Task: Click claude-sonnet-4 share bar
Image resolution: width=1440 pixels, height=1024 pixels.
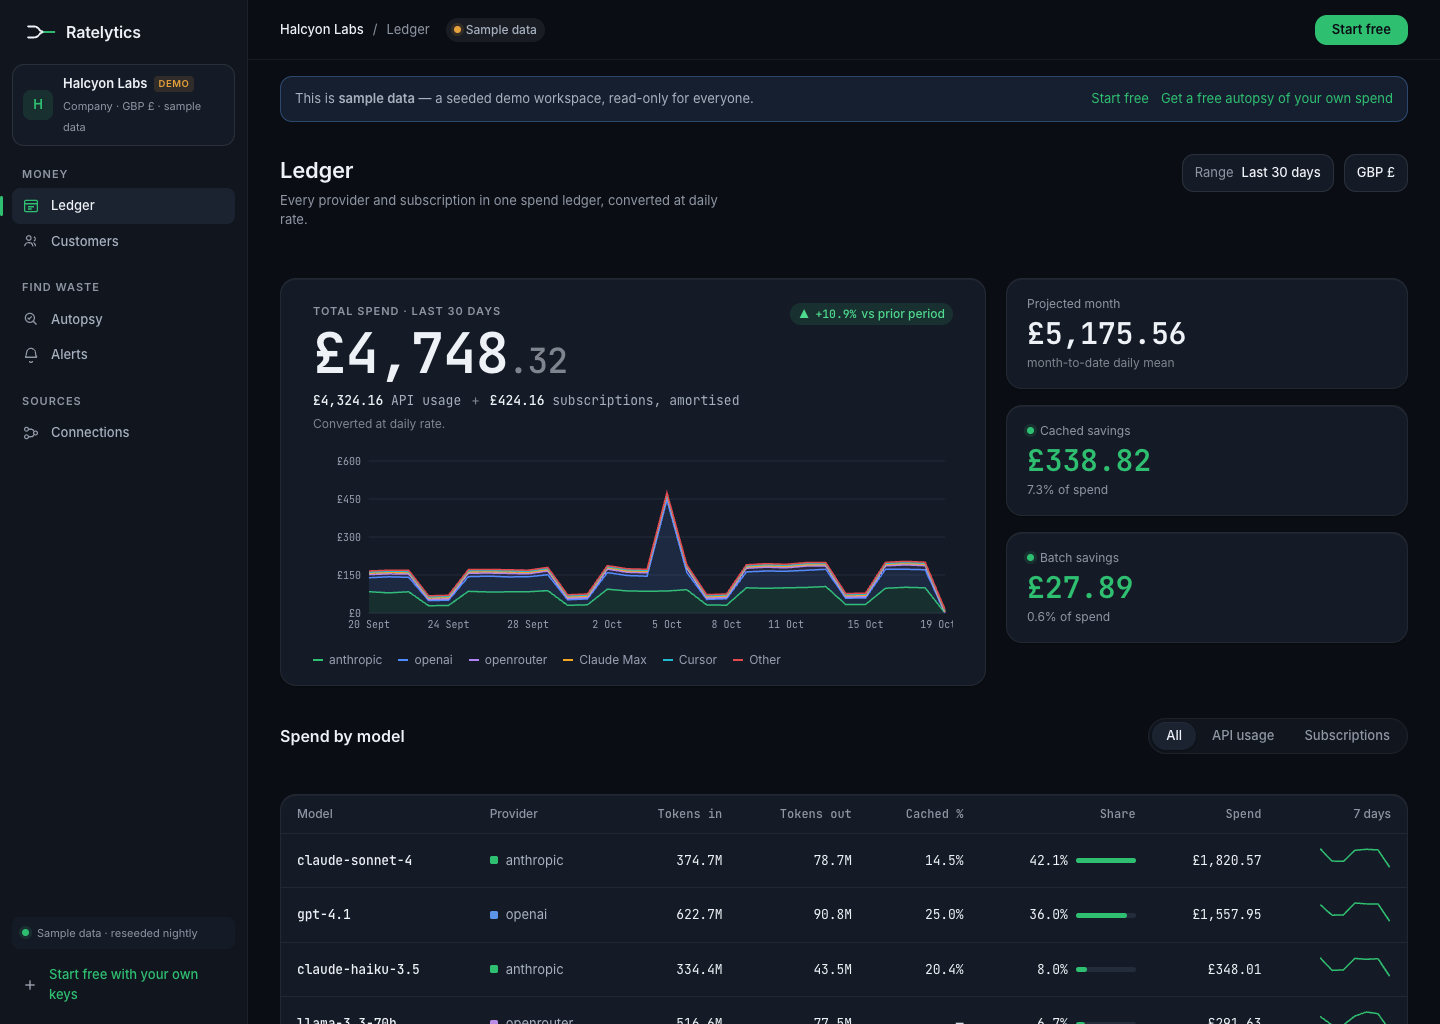Action: coord(1106,861)
